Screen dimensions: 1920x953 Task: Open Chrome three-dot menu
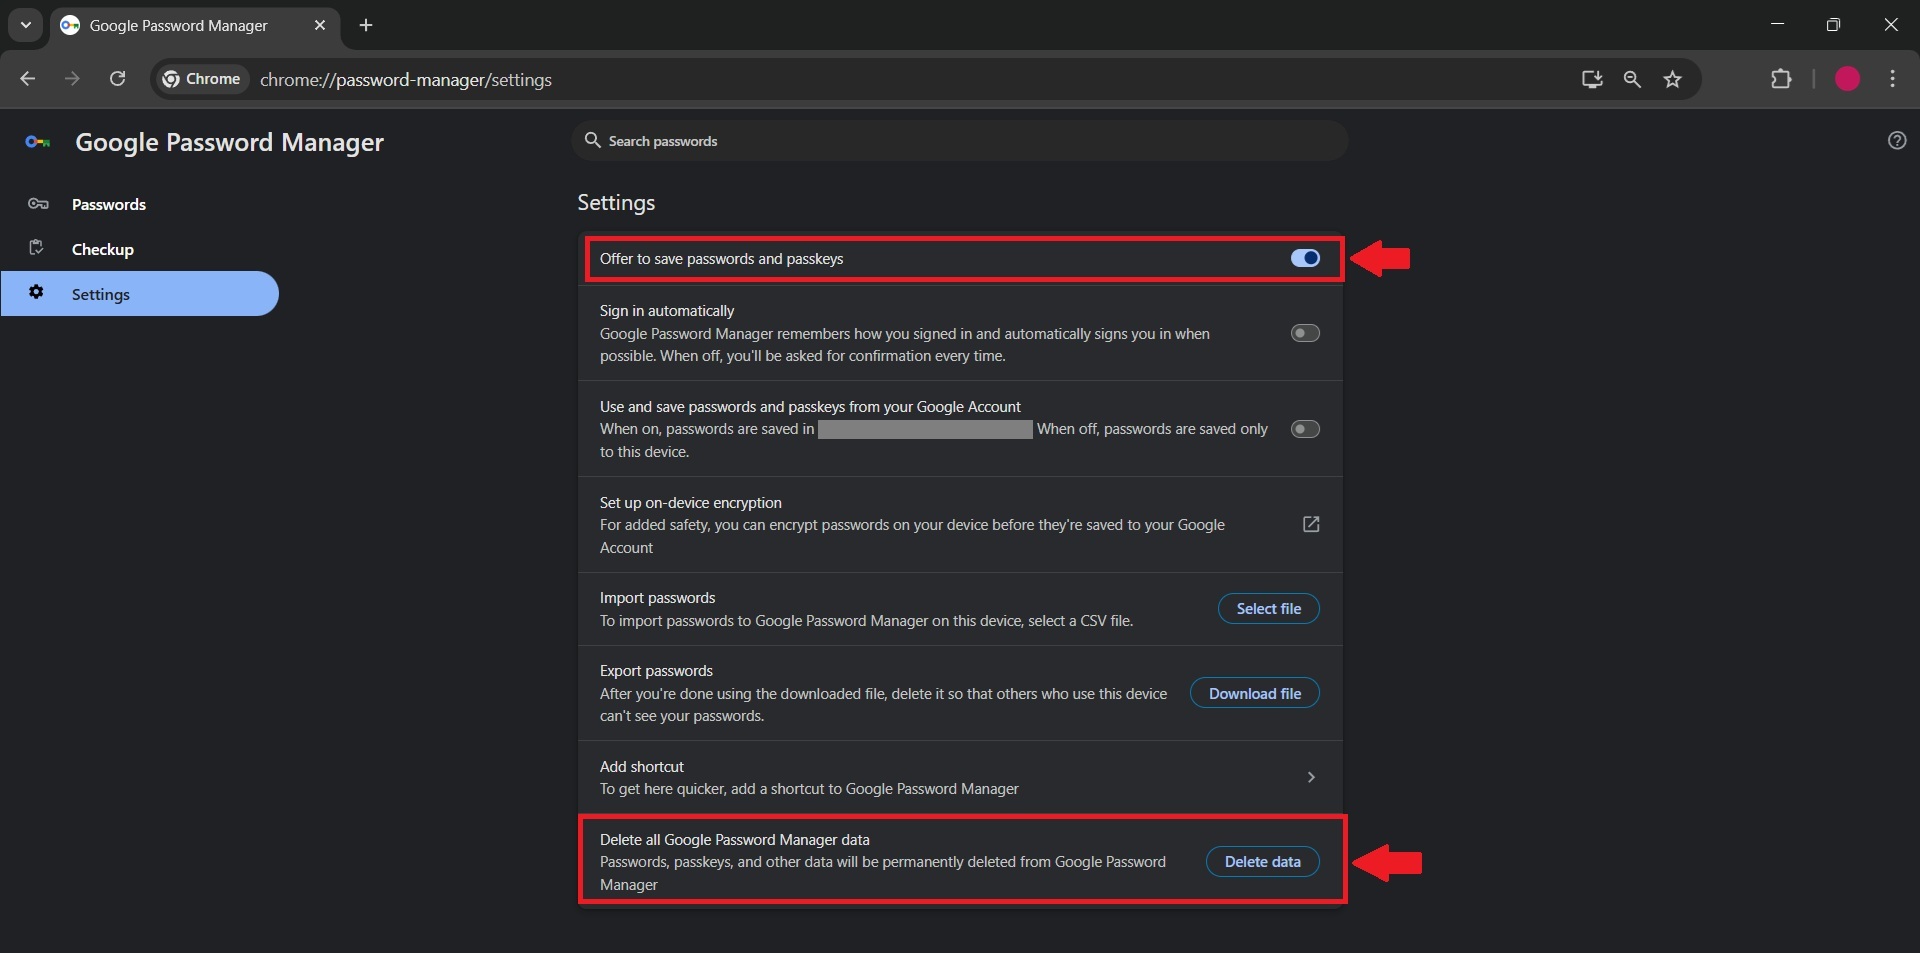pyautogui.click(x=1892, y=79)
